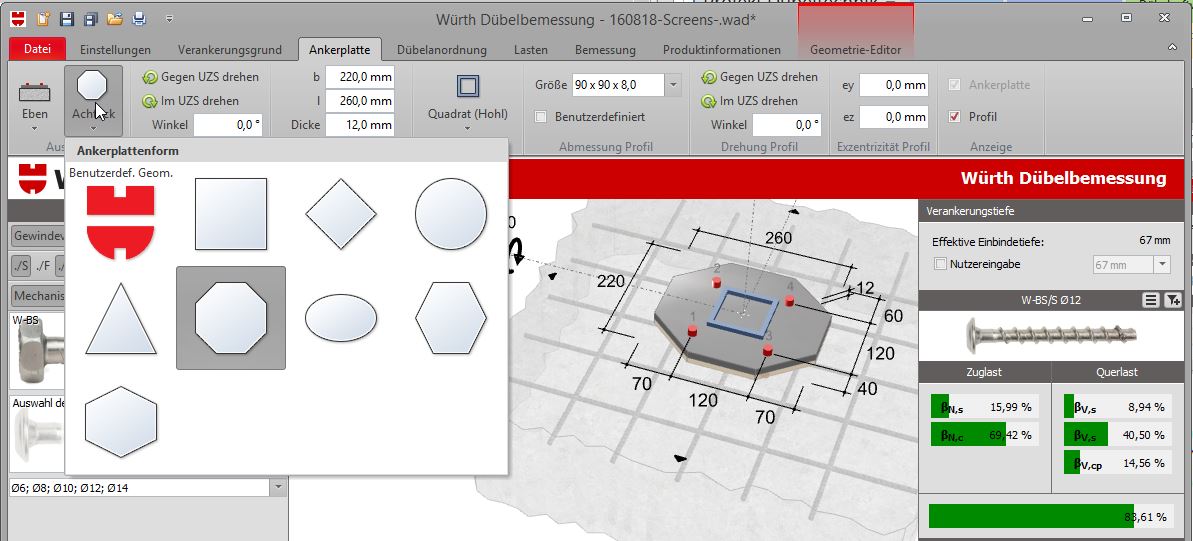Pick the triangle anchor plate shape
The image size is (1193, 541).
click(121, 318)
